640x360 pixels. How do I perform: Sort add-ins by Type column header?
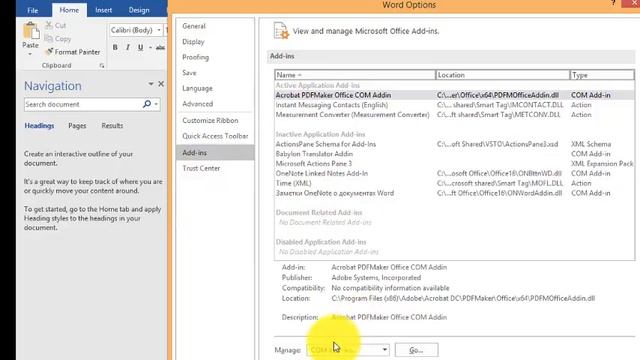tap(602, 75)
